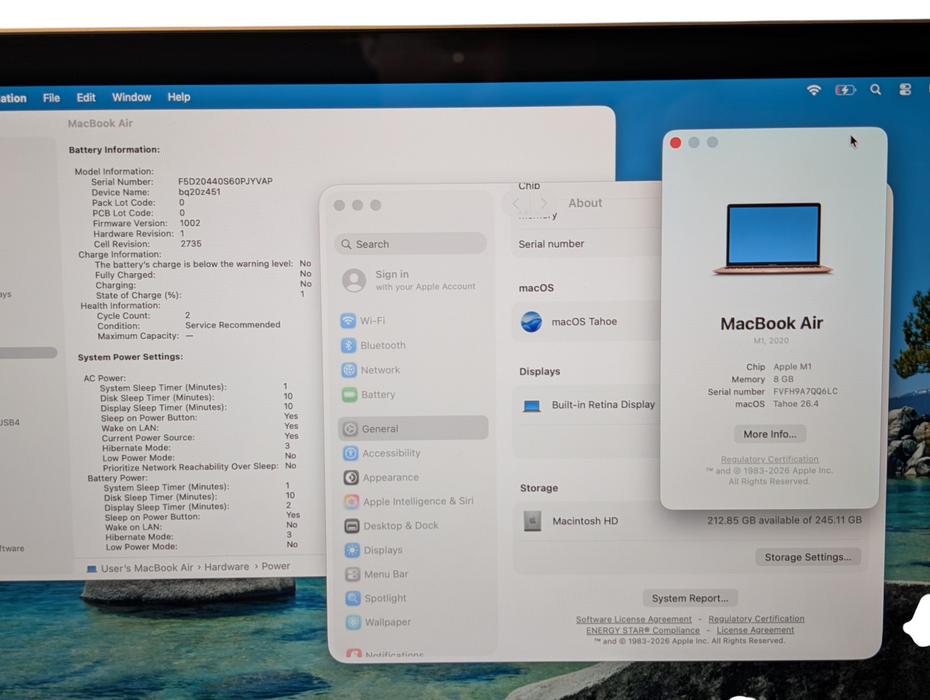The image size is (930, 700).
Task: Click Power in System Information path bar
Action: [276, 567]
